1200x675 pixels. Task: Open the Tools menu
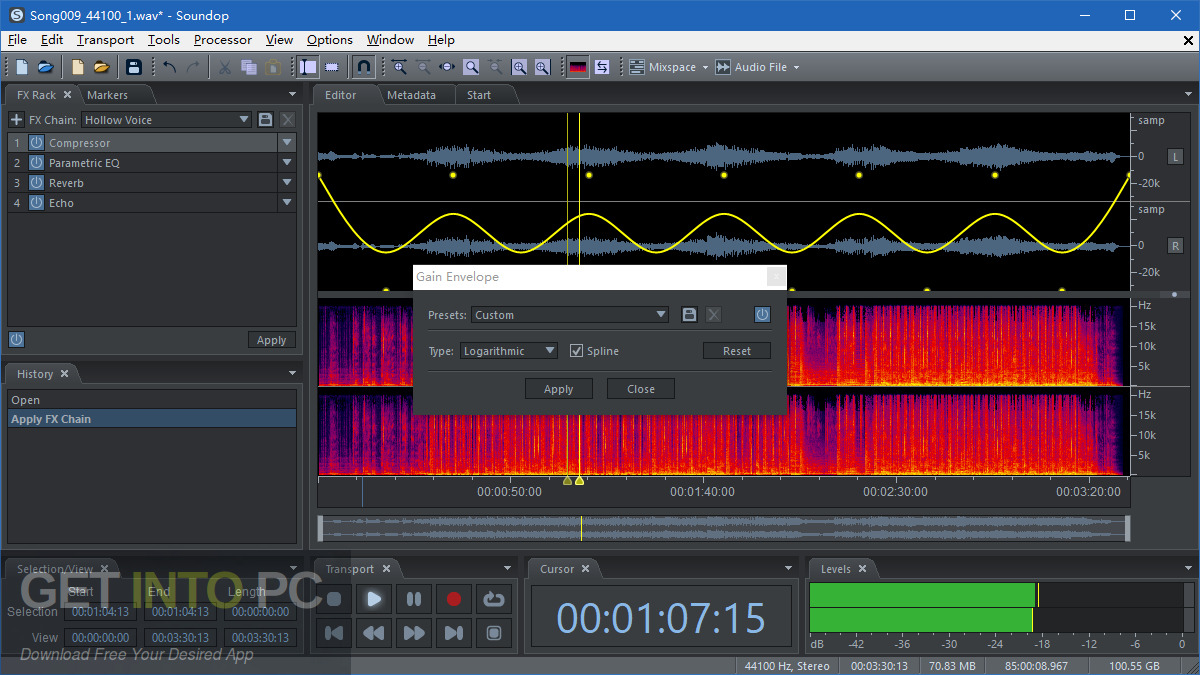click(x=164, y=40)
